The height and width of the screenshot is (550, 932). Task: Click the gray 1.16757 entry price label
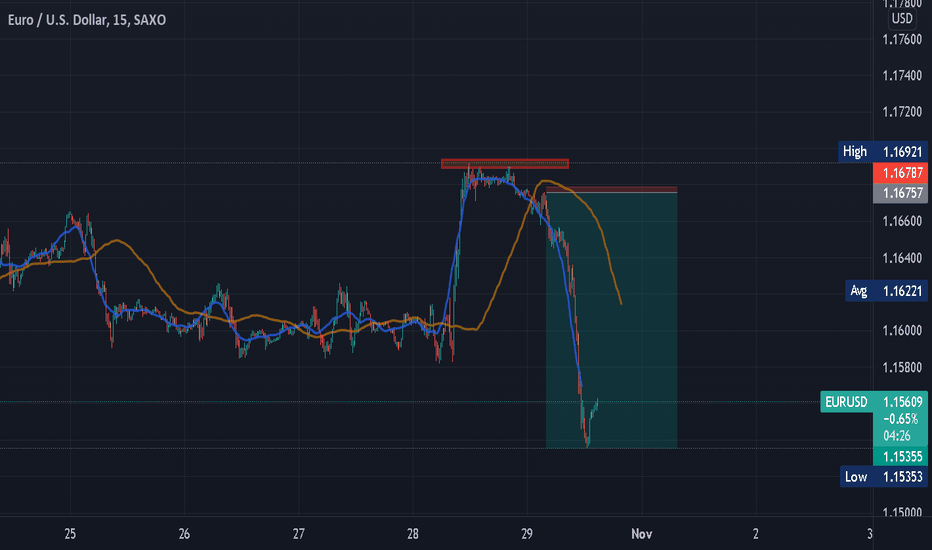pyautogui.click(x=900, y=193)
